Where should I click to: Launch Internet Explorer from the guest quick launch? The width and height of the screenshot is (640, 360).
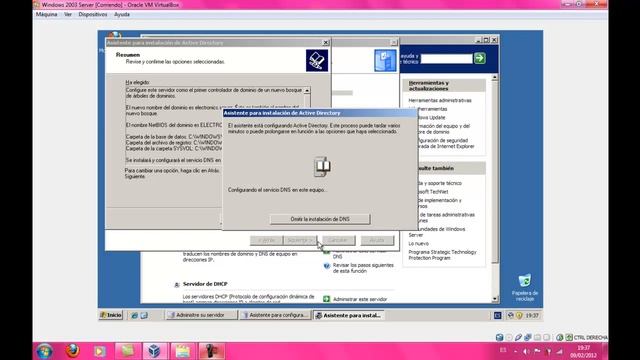[134, 315]
